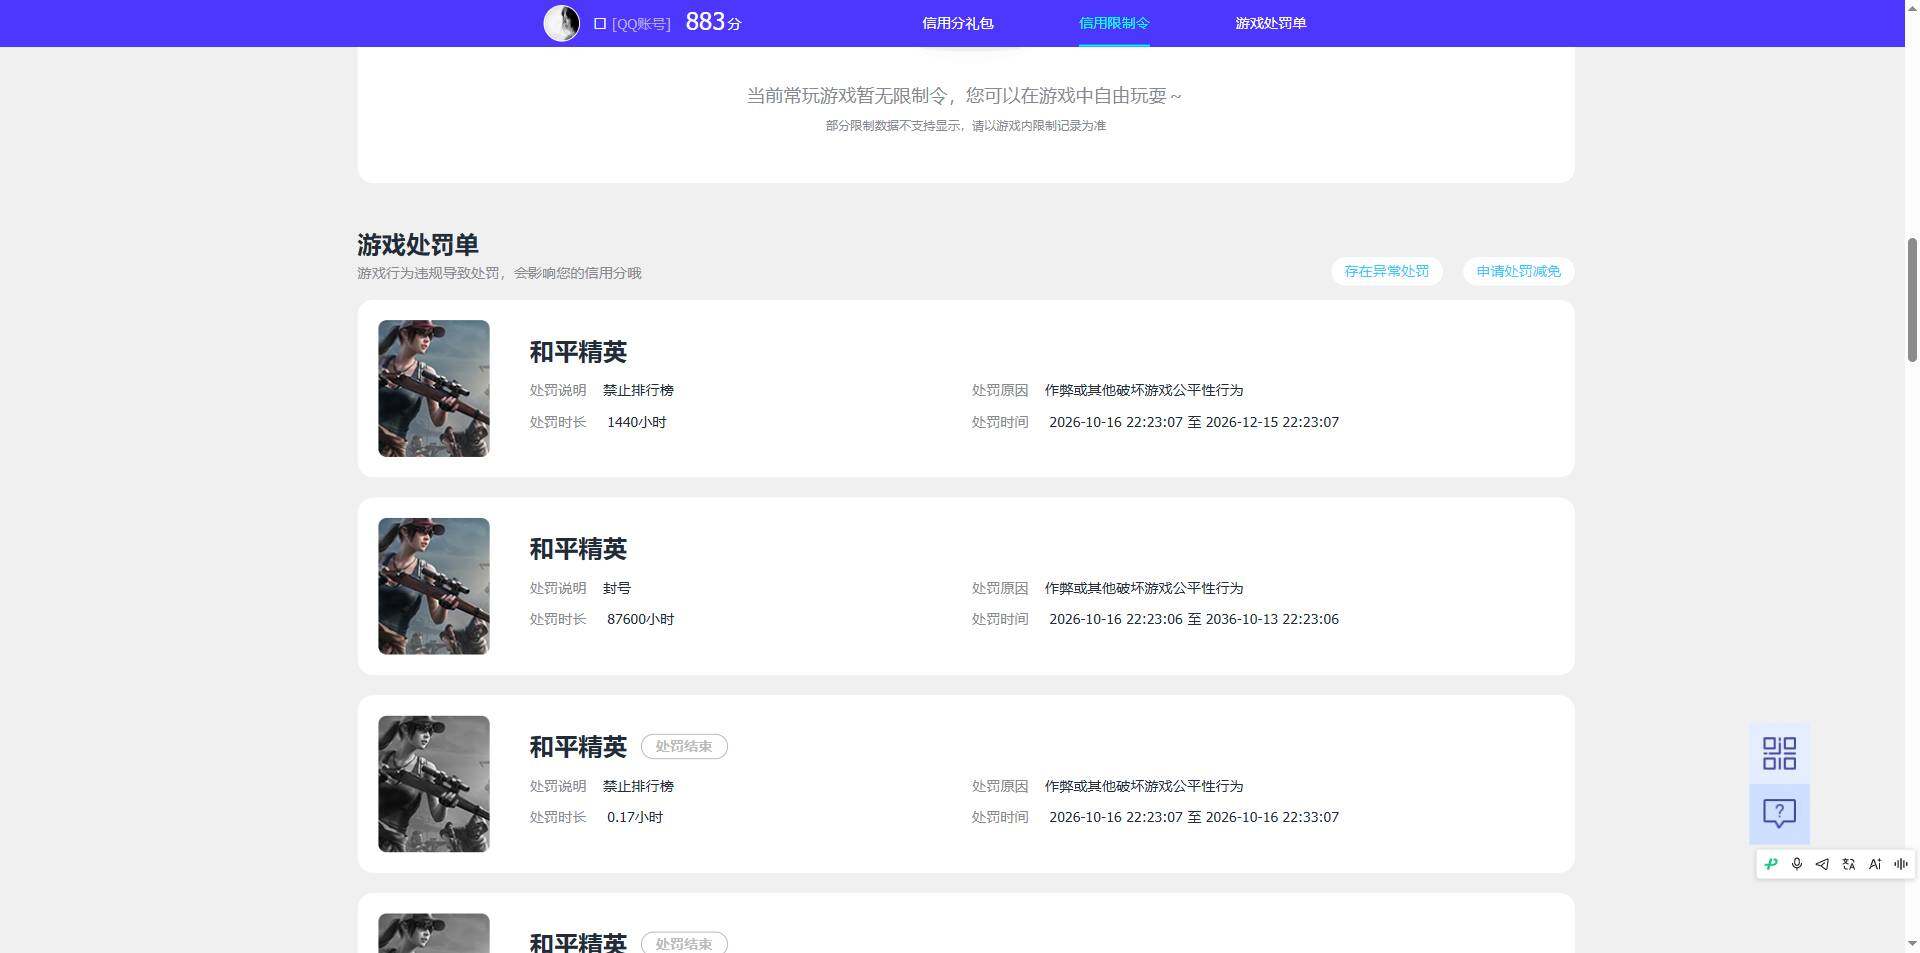The width and height of the screenshot is (1920, 953).
Task: Click the green logo in floating toolbar
Action: click(x=1771, y=864)
